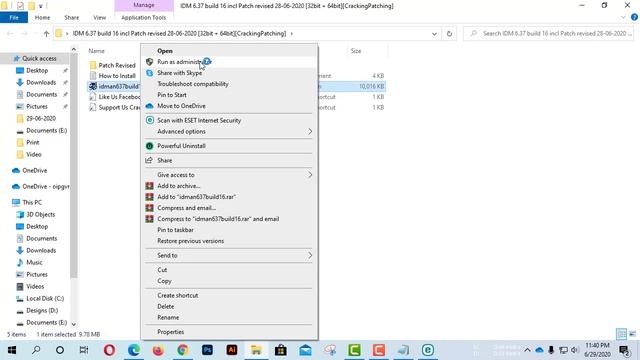
Task: Launch Illustrator from the taskbar
Action: pos(232,350)
